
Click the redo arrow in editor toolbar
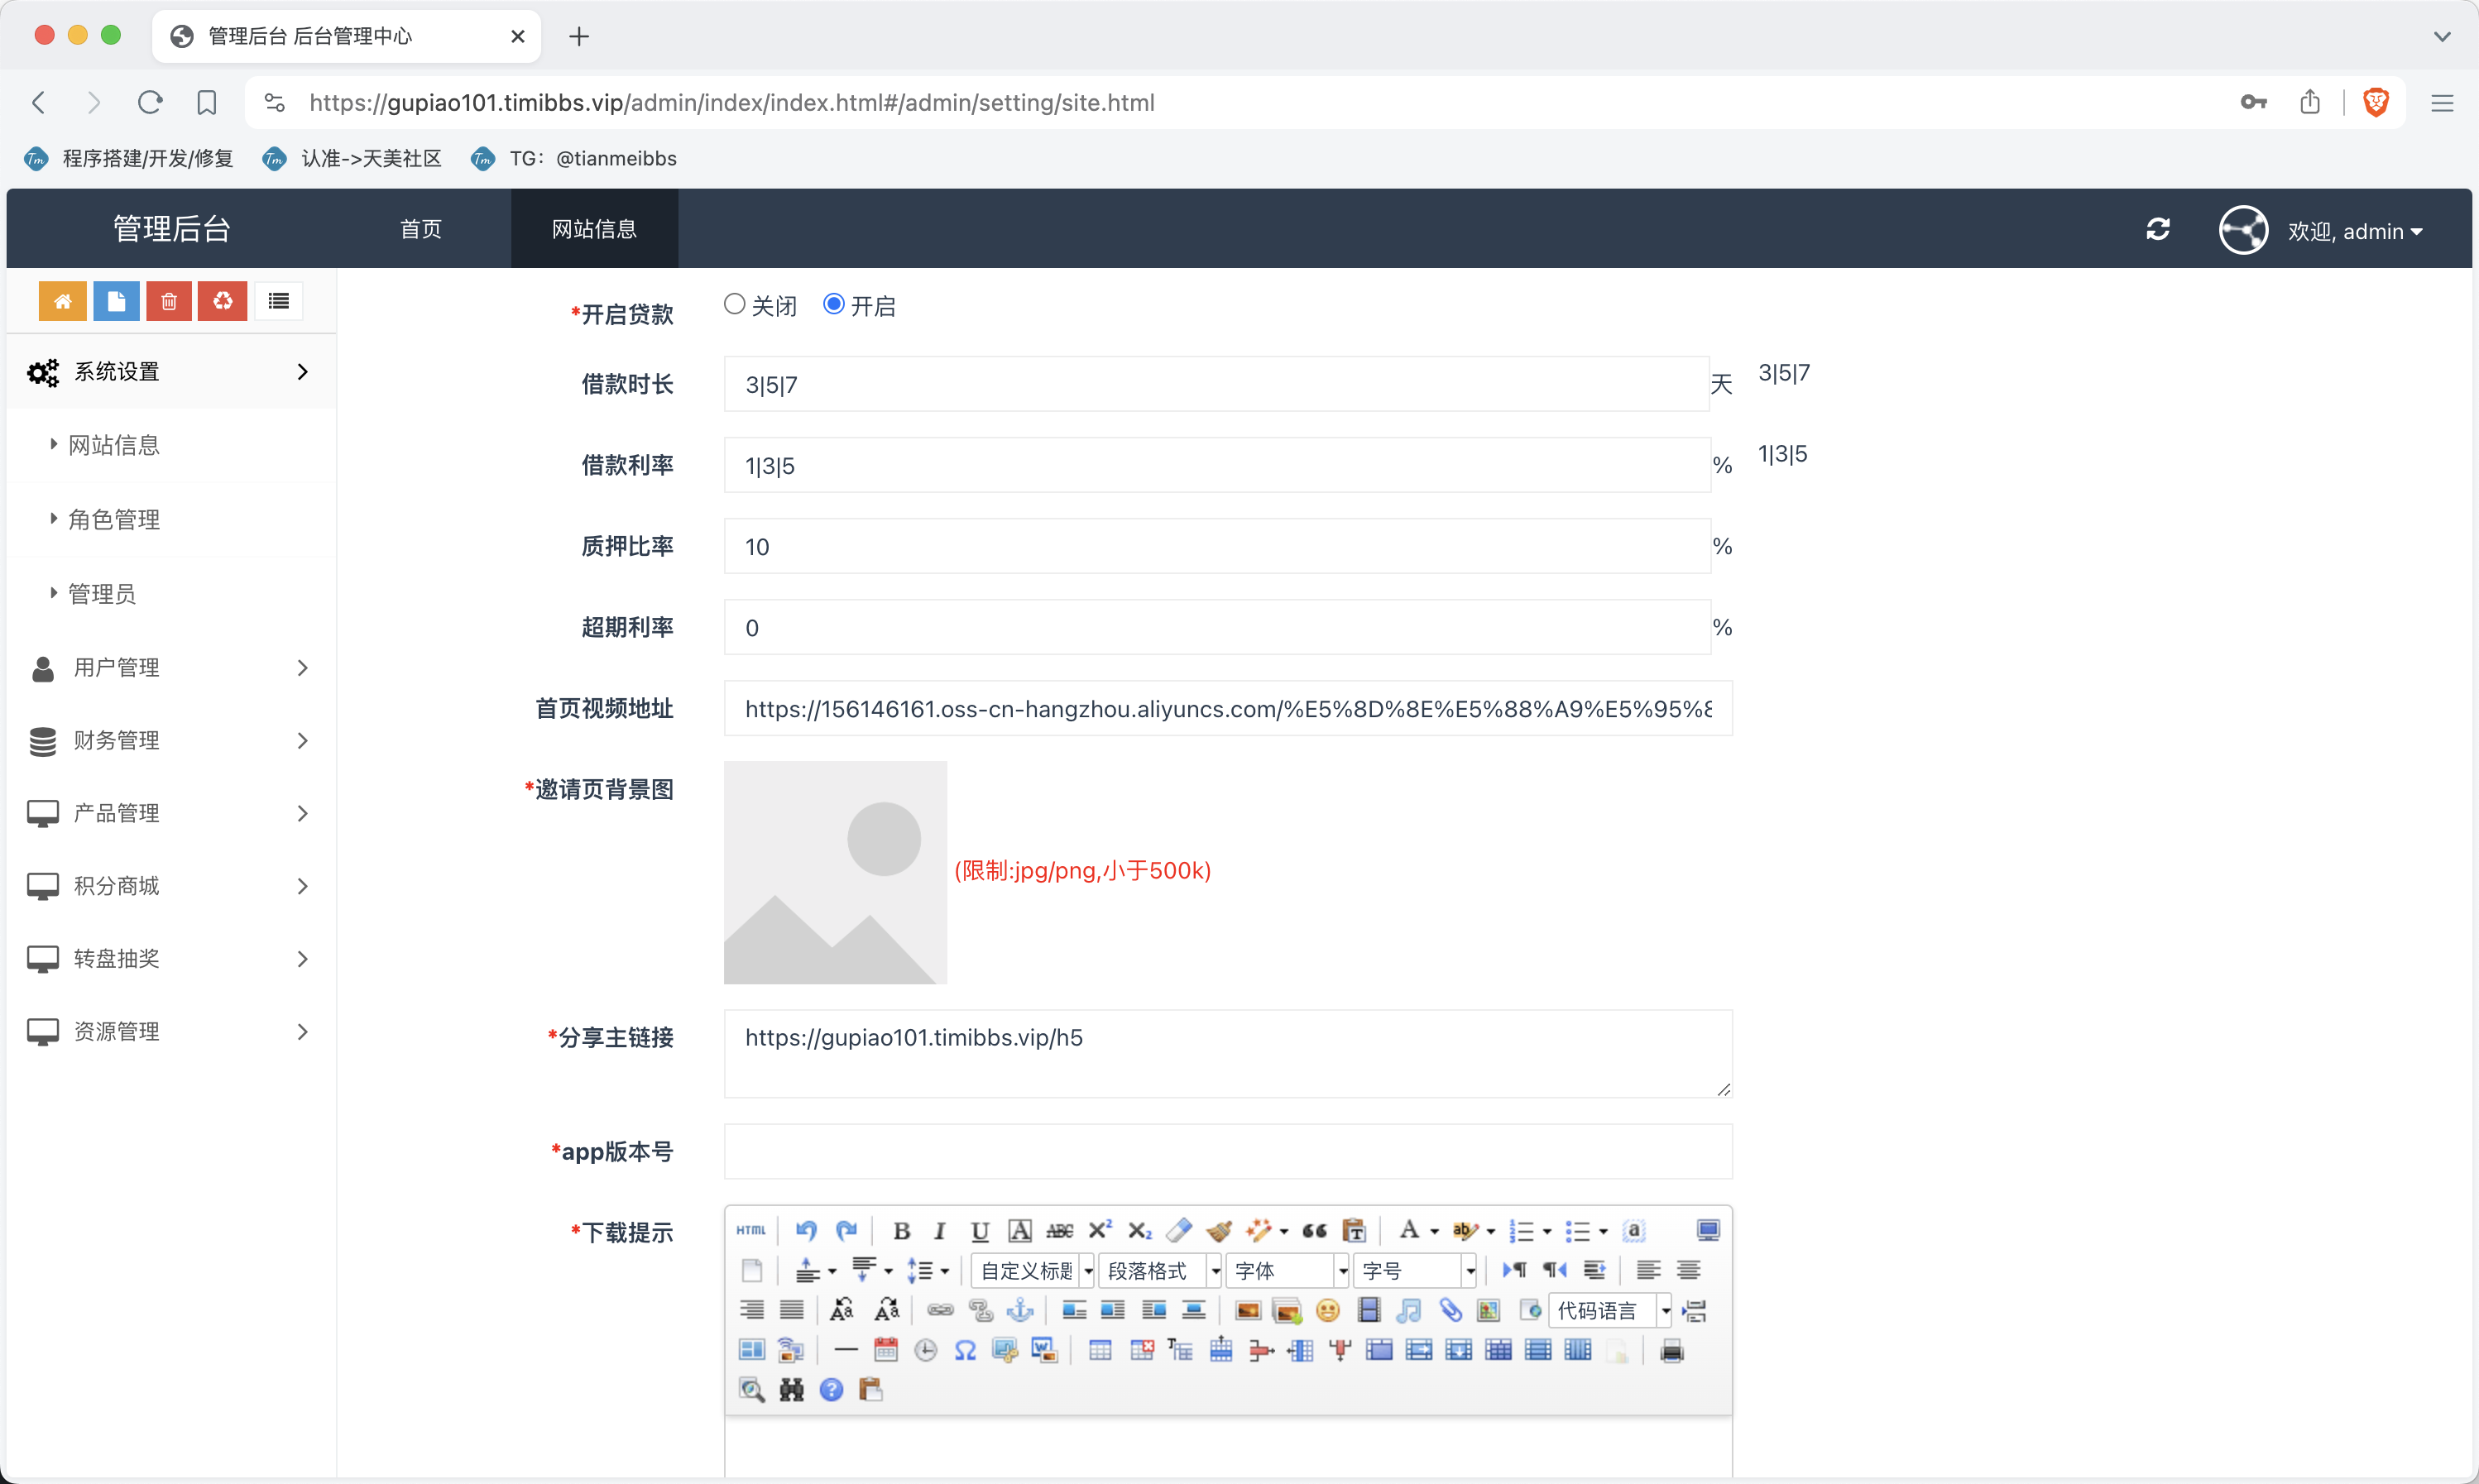[846, 1230]
